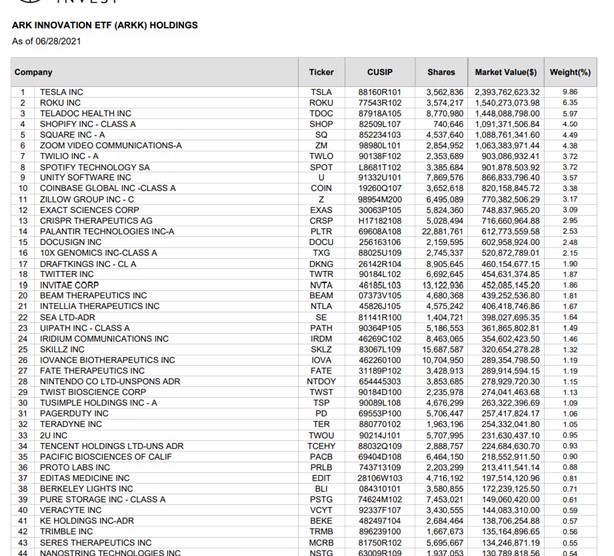Click TERADYNE INC company name
The height and width of the screenshot is (556, 614).
coord(71,424)
